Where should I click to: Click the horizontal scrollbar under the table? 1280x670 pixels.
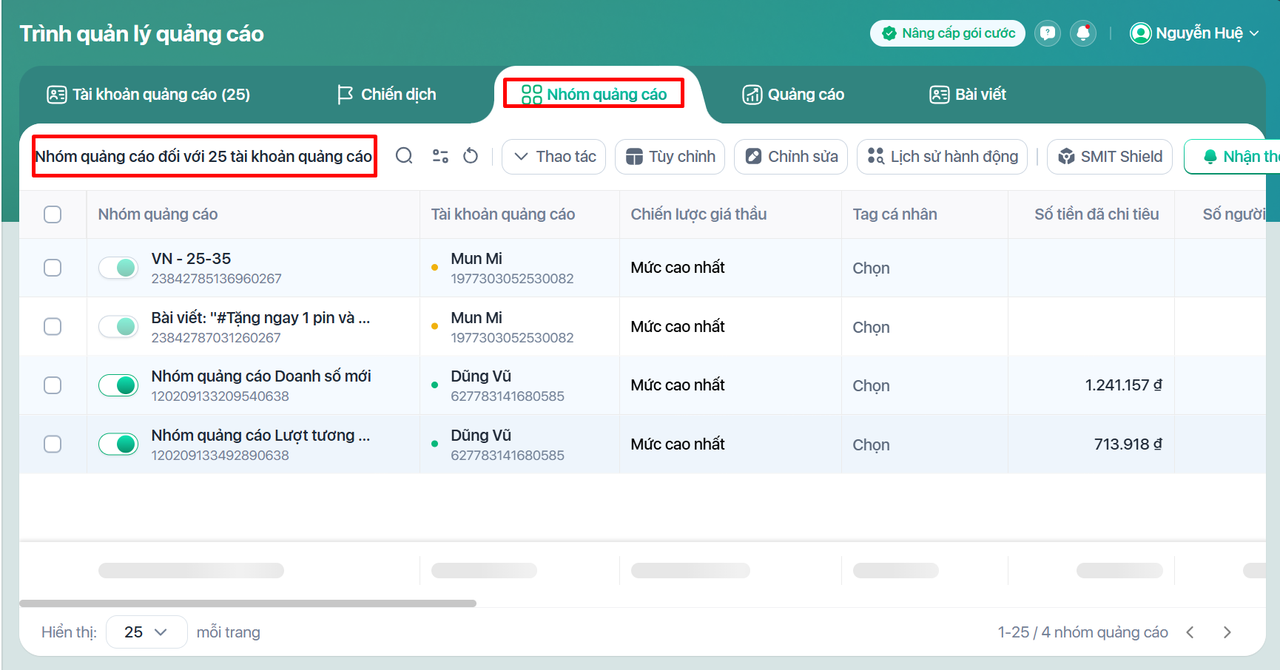tap(248, 603)
